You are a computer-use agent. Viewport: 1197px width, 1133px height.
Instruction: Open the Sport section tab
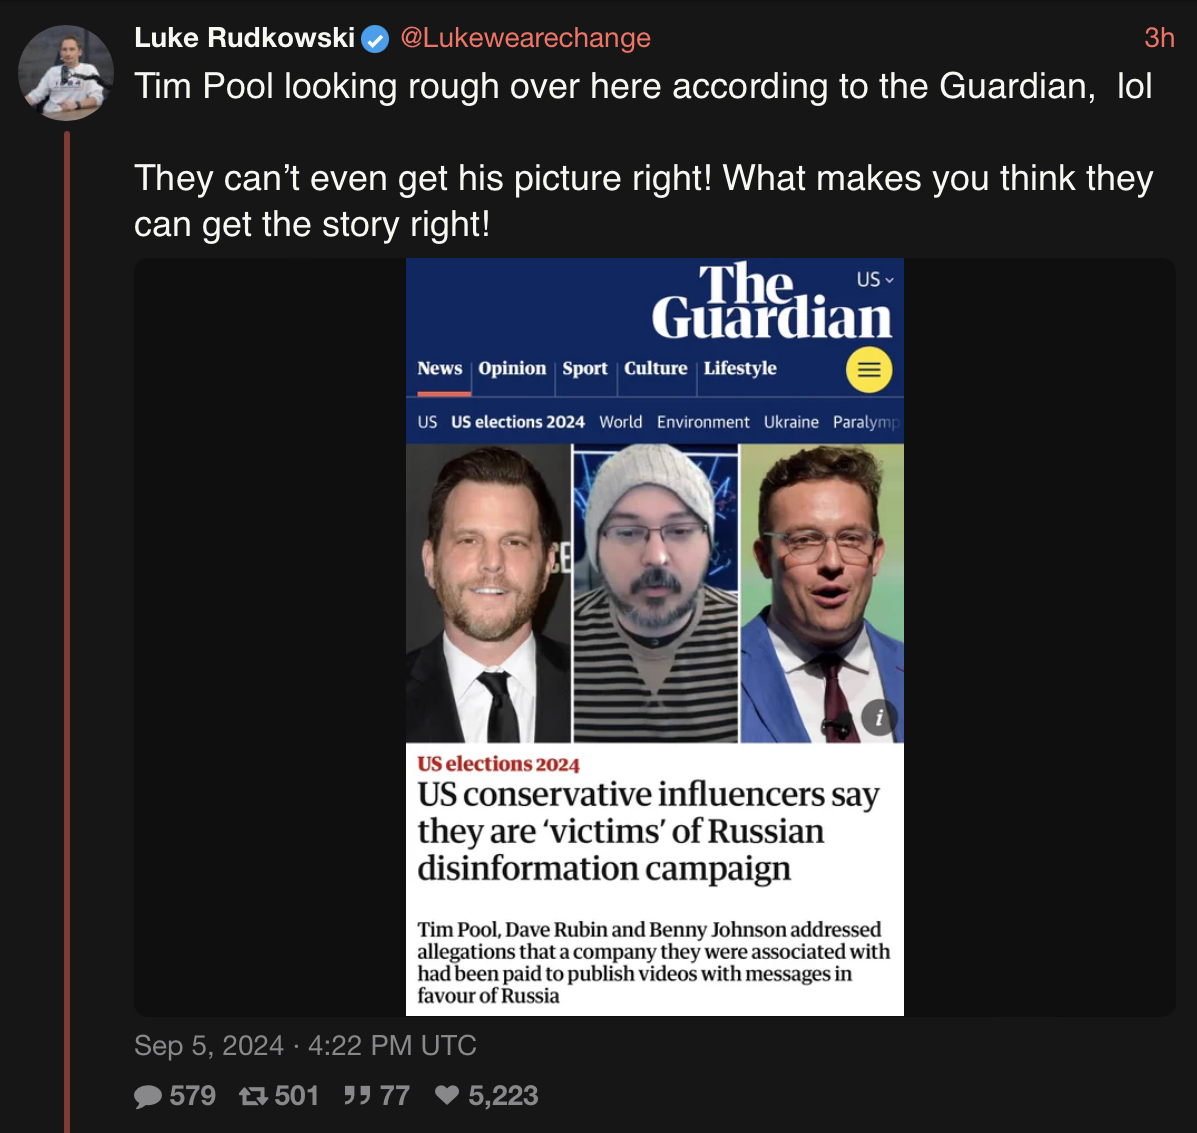[x=585, y=368]
